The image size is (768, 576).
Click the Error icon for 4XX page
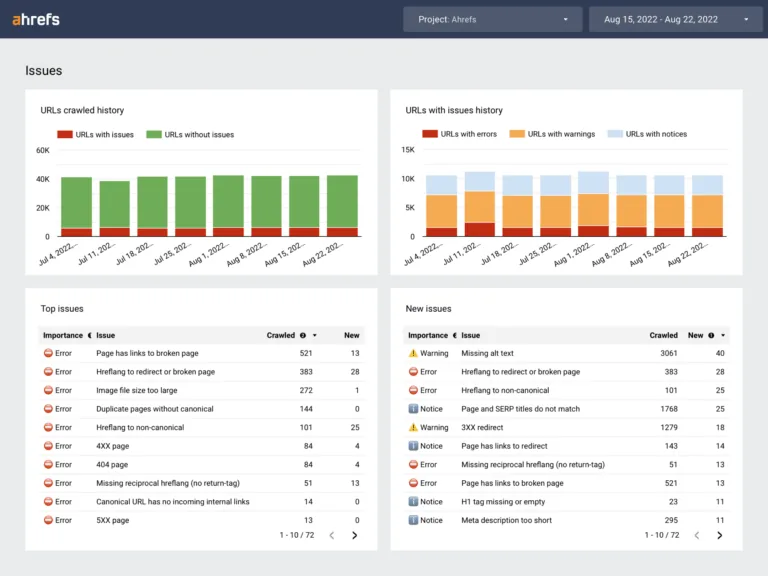tap(48, 446)
